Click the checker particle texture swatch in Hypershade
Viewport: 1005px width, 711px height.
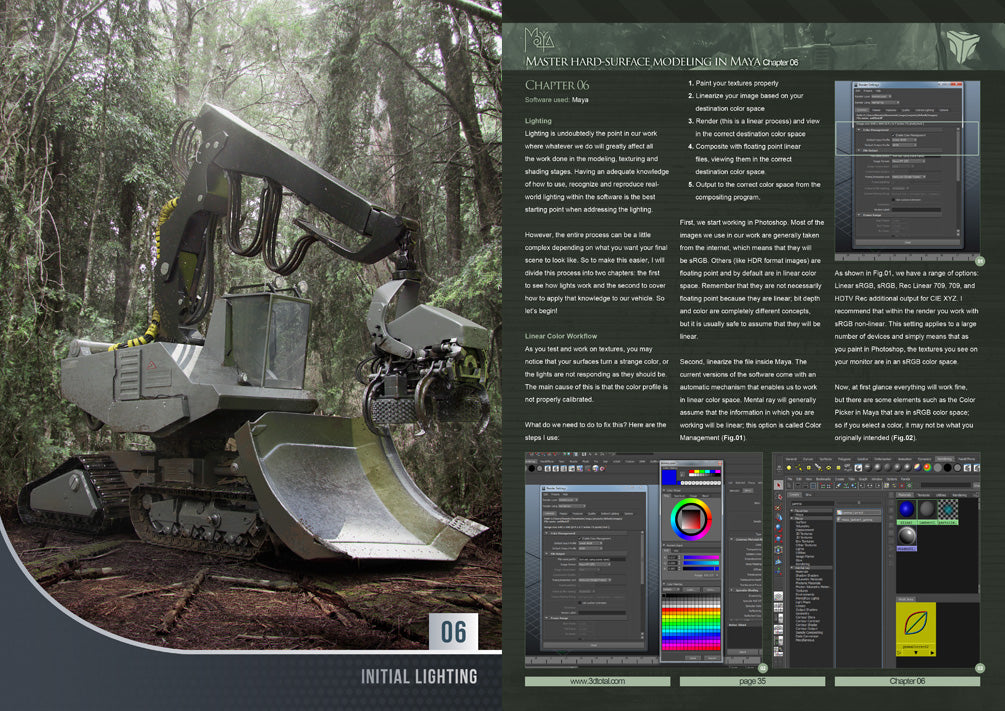tap(947, 510)
